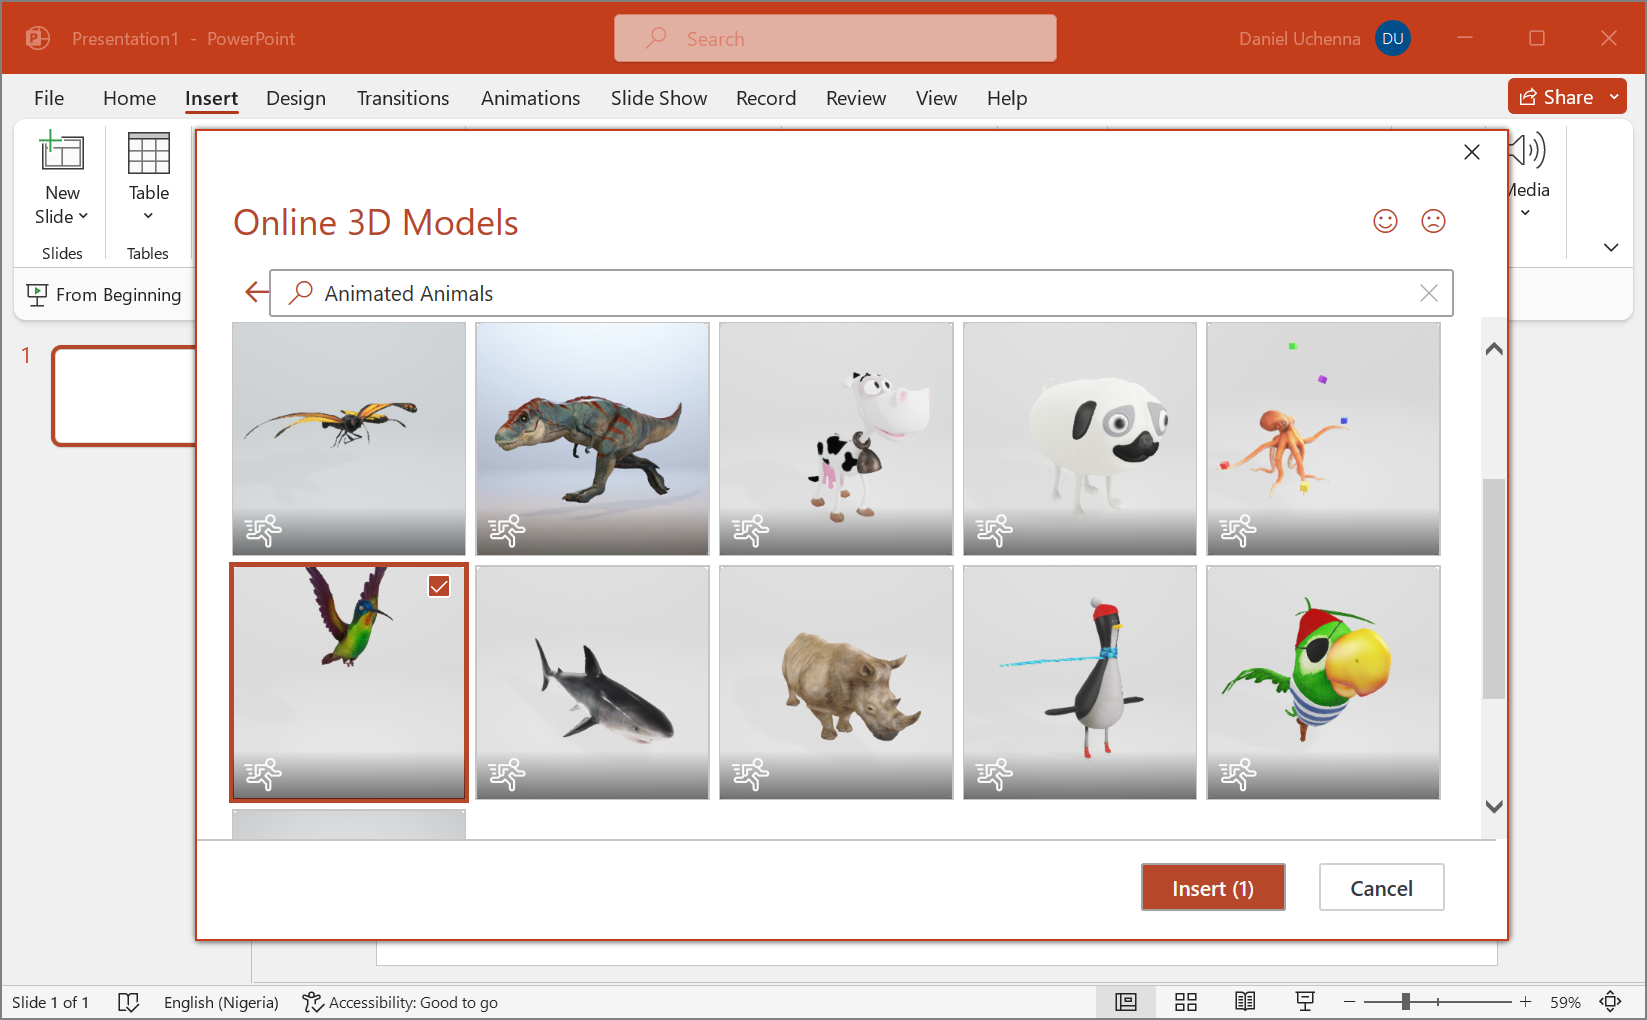Open Normal view from the status bar
The width and height of the screenshot is (1647, 1020).
click(1126, 1001)
